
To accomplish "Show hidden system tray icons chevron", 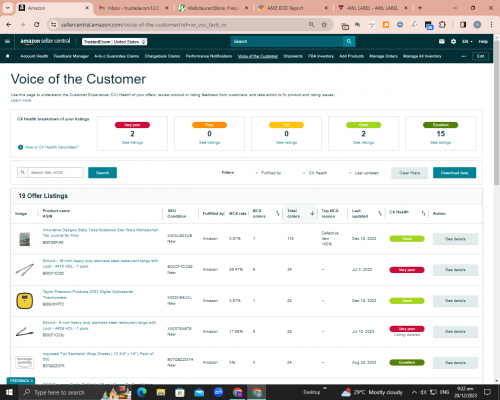I will (414, 392).
